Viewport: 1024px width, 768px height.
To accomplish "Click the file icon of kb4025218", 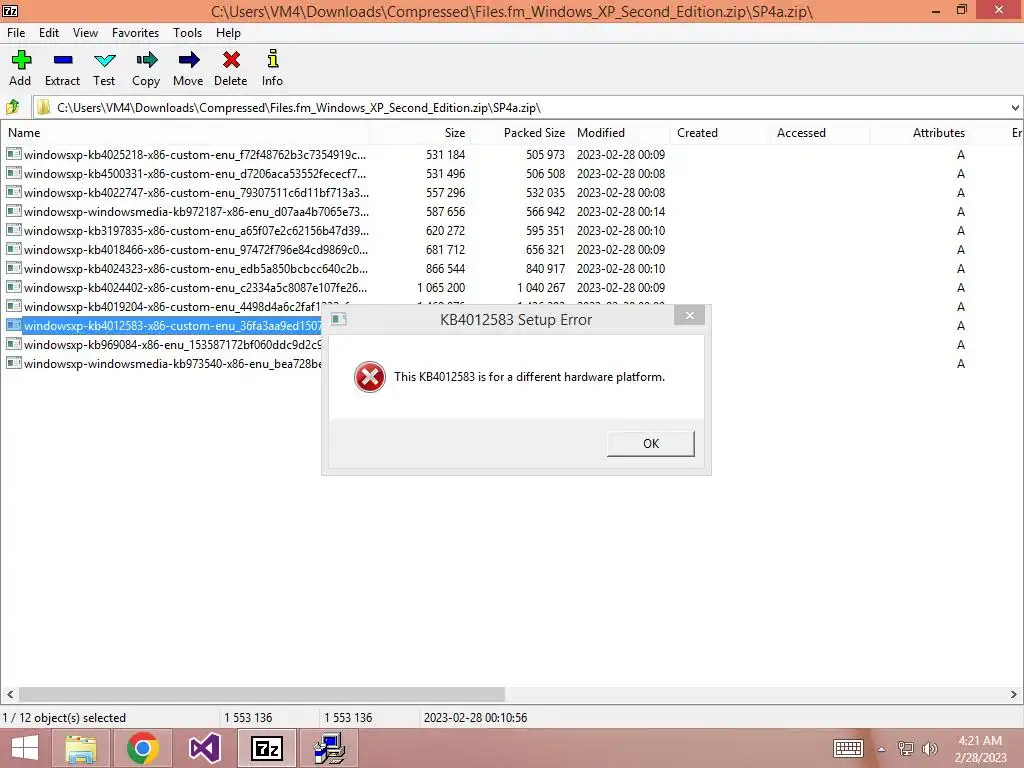I will (14, 154).
